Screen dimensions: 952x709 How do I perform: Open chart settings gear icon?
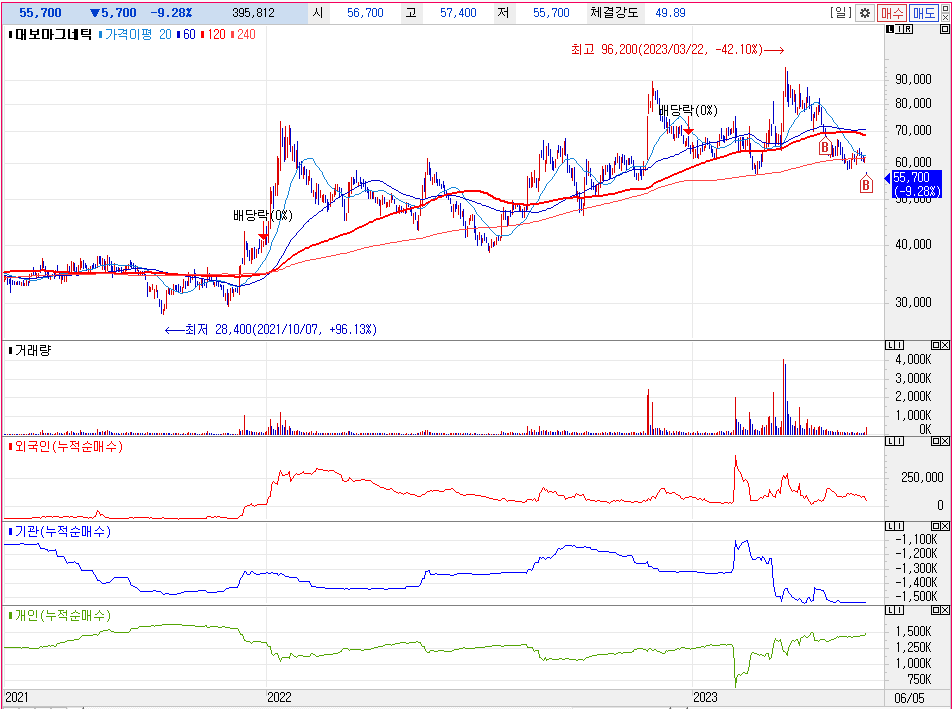click(x=865, y=13)
